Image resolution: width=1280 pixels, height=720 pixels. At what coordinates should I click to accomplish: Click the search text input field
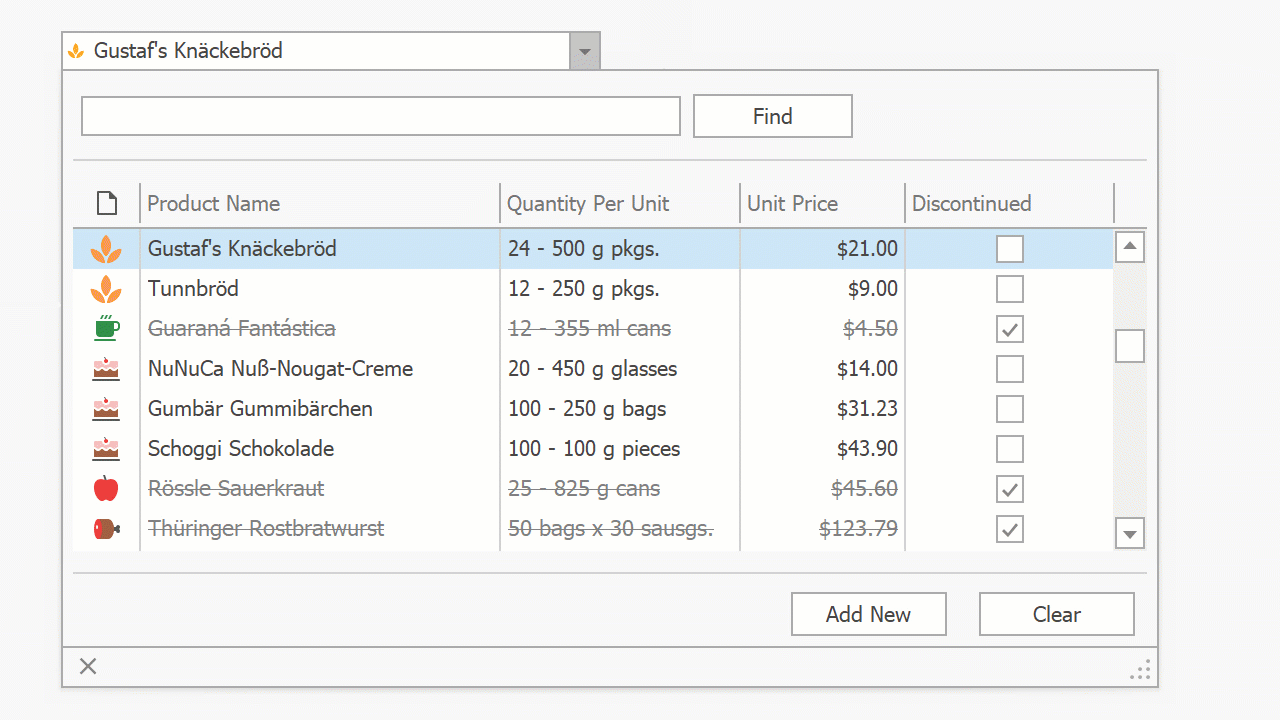pos(380,116)
